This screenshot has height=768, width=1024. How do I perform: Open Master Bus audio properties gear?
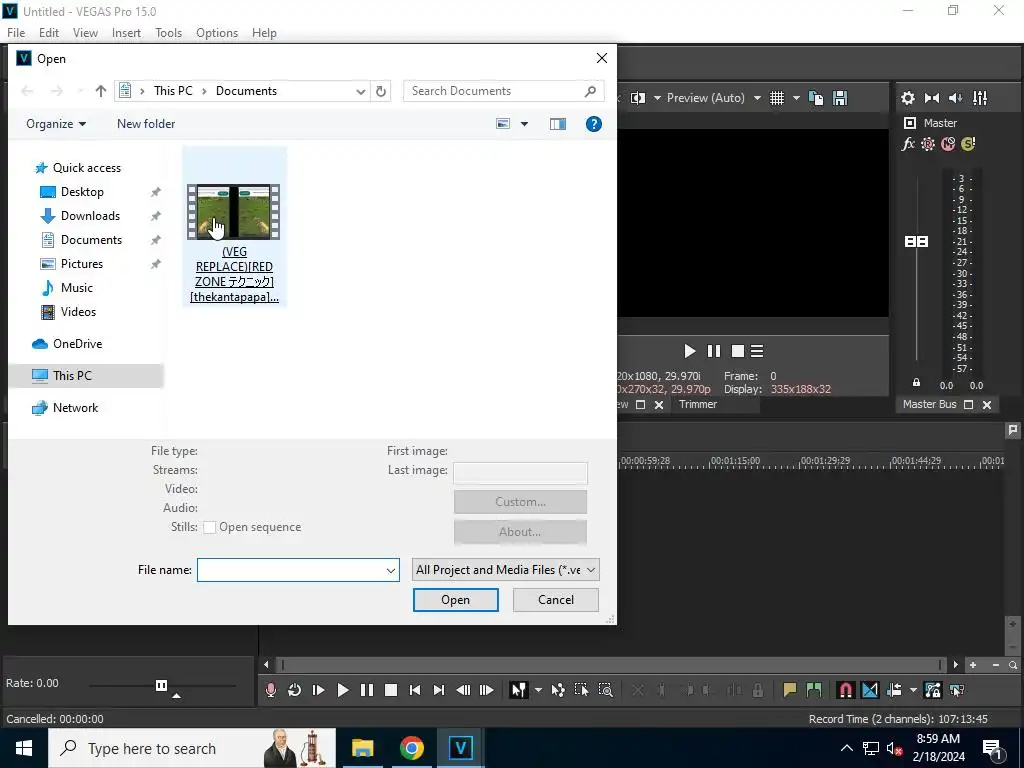pyautogui.click(x=908, y=98)
